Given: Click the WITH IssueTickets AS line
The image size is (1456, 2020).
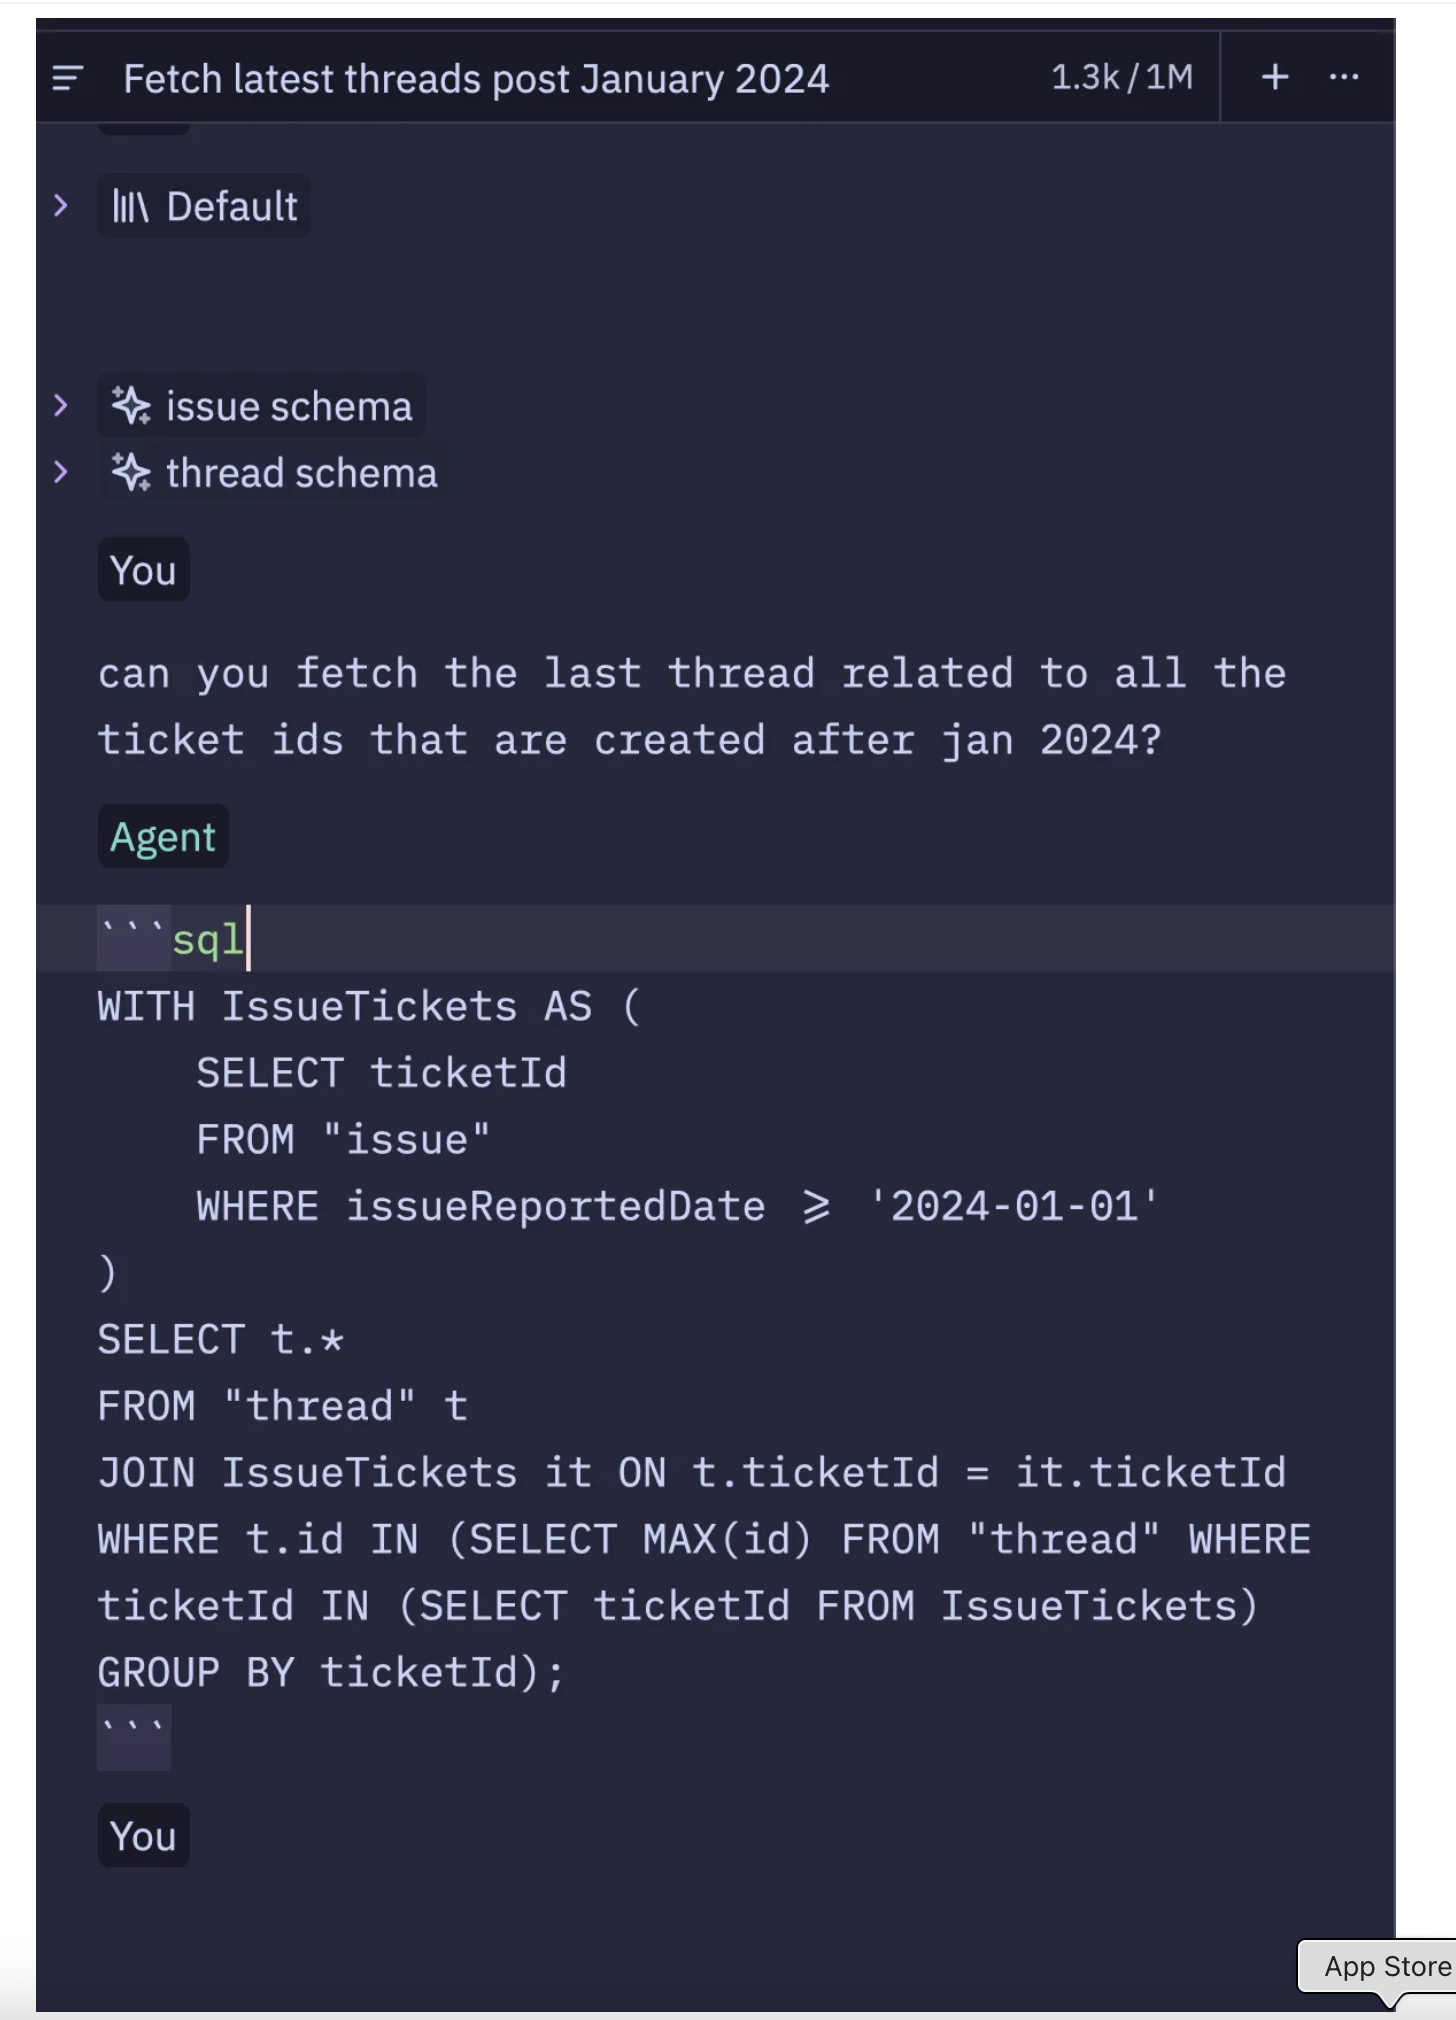Looking at the screenshot, I should (x=369, y=1006).
